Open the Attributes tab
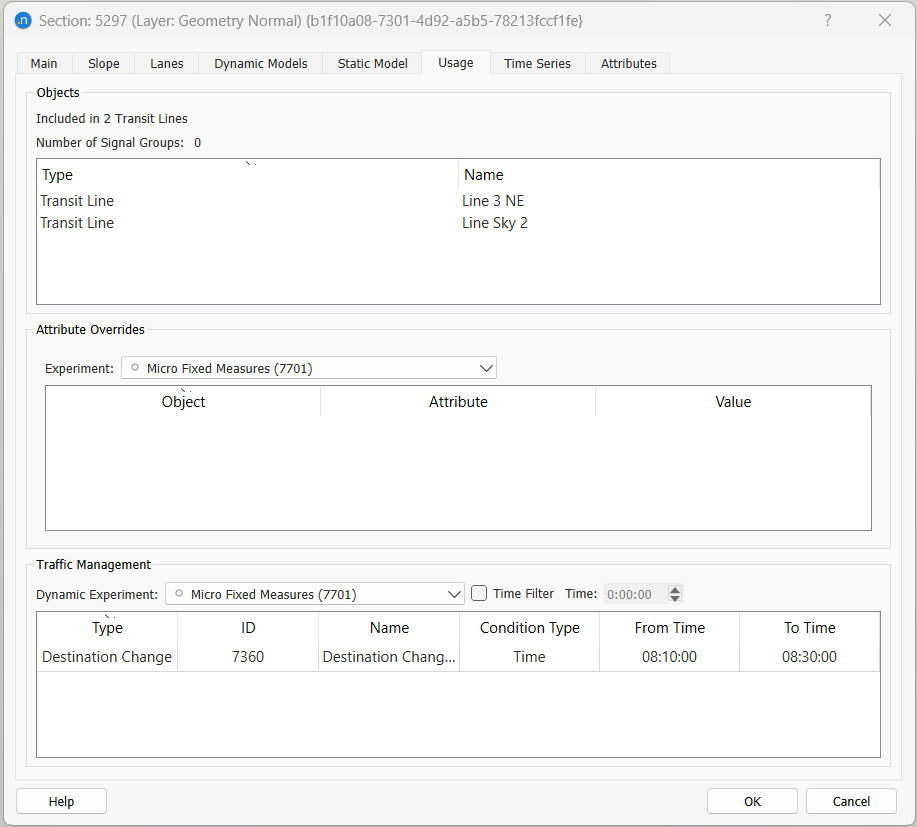This screenshot has height=827, width=917. pos(628,63)
